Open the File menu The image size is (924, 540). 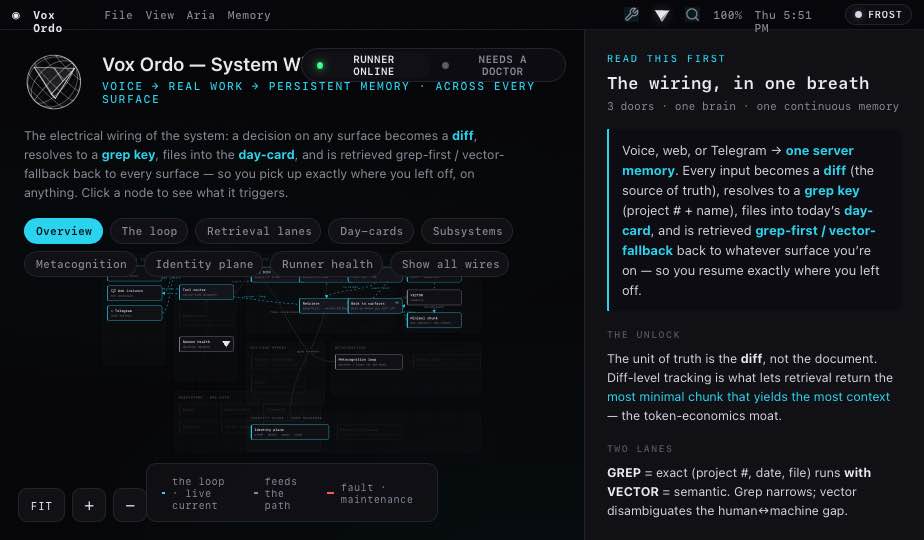pyautogui.click(x=118, y=15)
